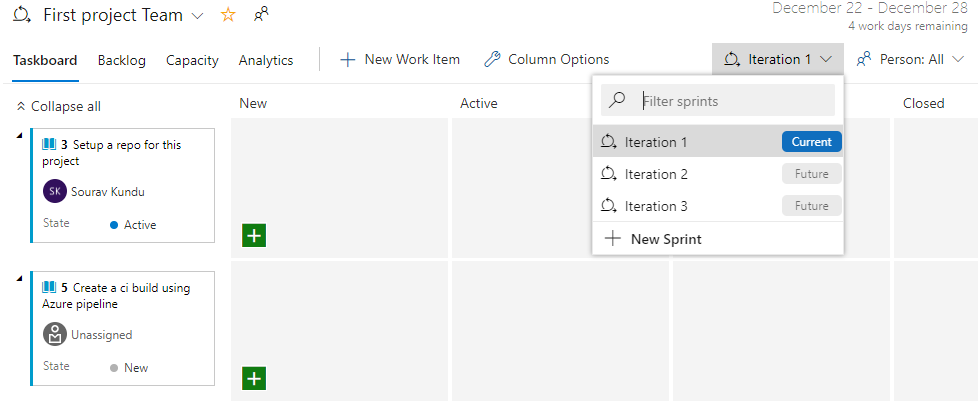Image resolution: width=978 pixels, height=412 pixels.
Task: Click the magnifier icon in sprint filter
Action: click(x=618, y=100)
